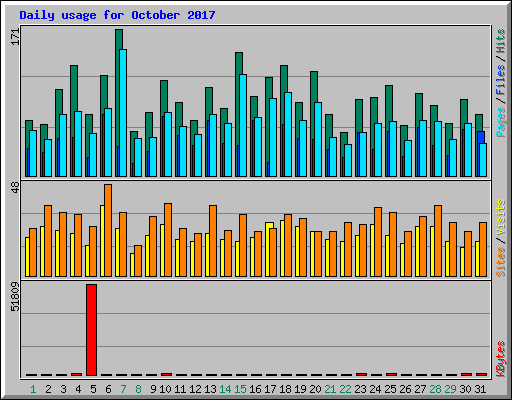Click the small red KBytes bar for day 10
This screenshot has height=400, width=512.
point(166,374)
